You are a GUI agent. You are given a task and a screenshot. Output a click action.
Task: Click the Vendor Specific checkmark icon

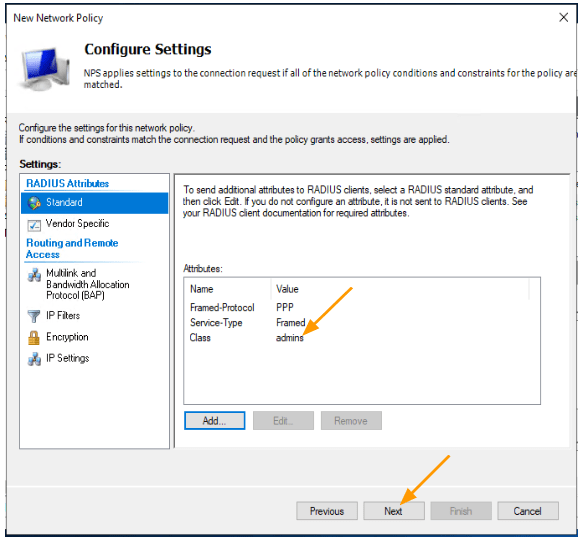point(34,225)
